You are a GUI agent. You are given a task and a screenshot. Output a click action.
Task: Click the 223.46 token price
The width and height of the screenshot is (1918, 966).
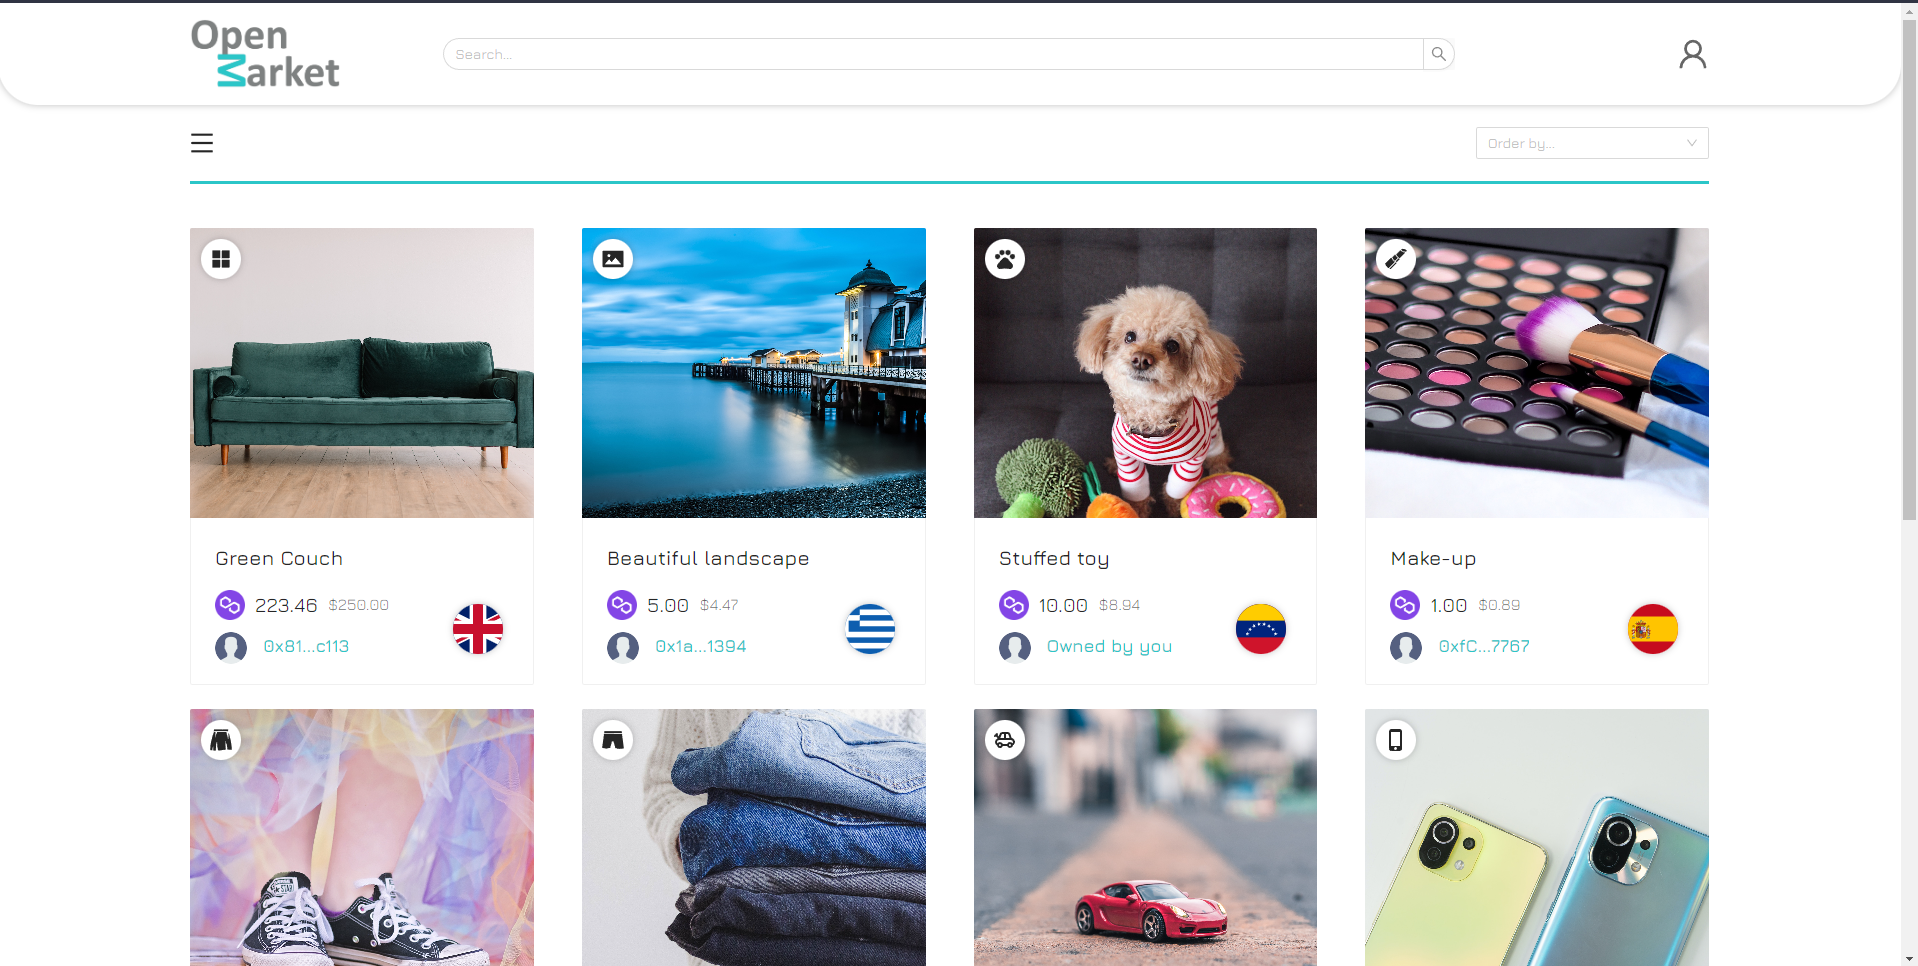coord(286,605)
